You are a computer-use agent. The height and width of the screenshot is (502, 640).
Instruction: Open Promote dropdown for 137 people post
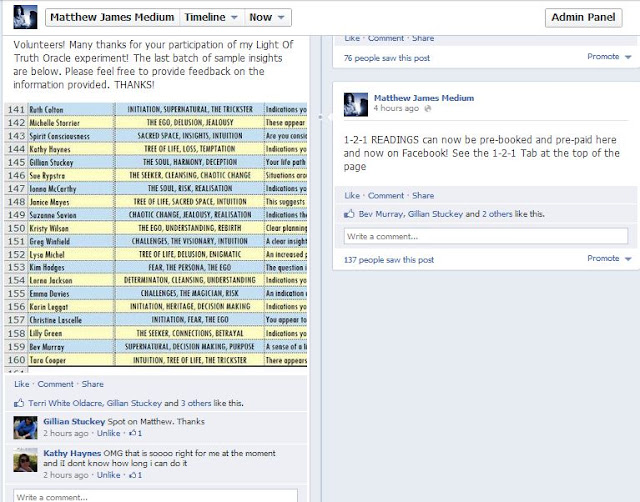tap(609, 258)
